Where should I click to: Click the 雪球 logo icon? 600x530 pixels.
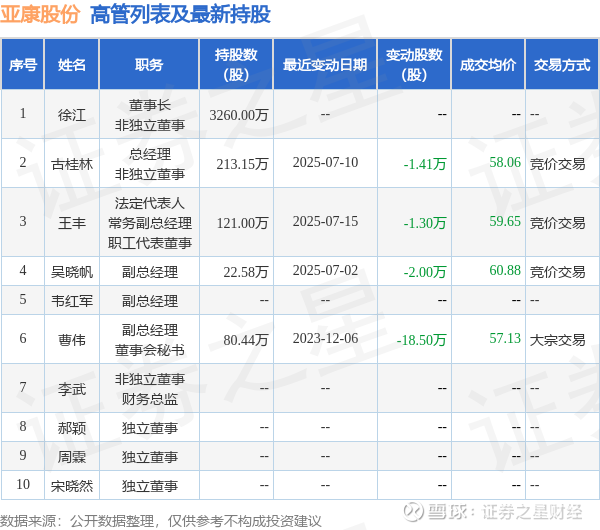(x=413, y=512)
